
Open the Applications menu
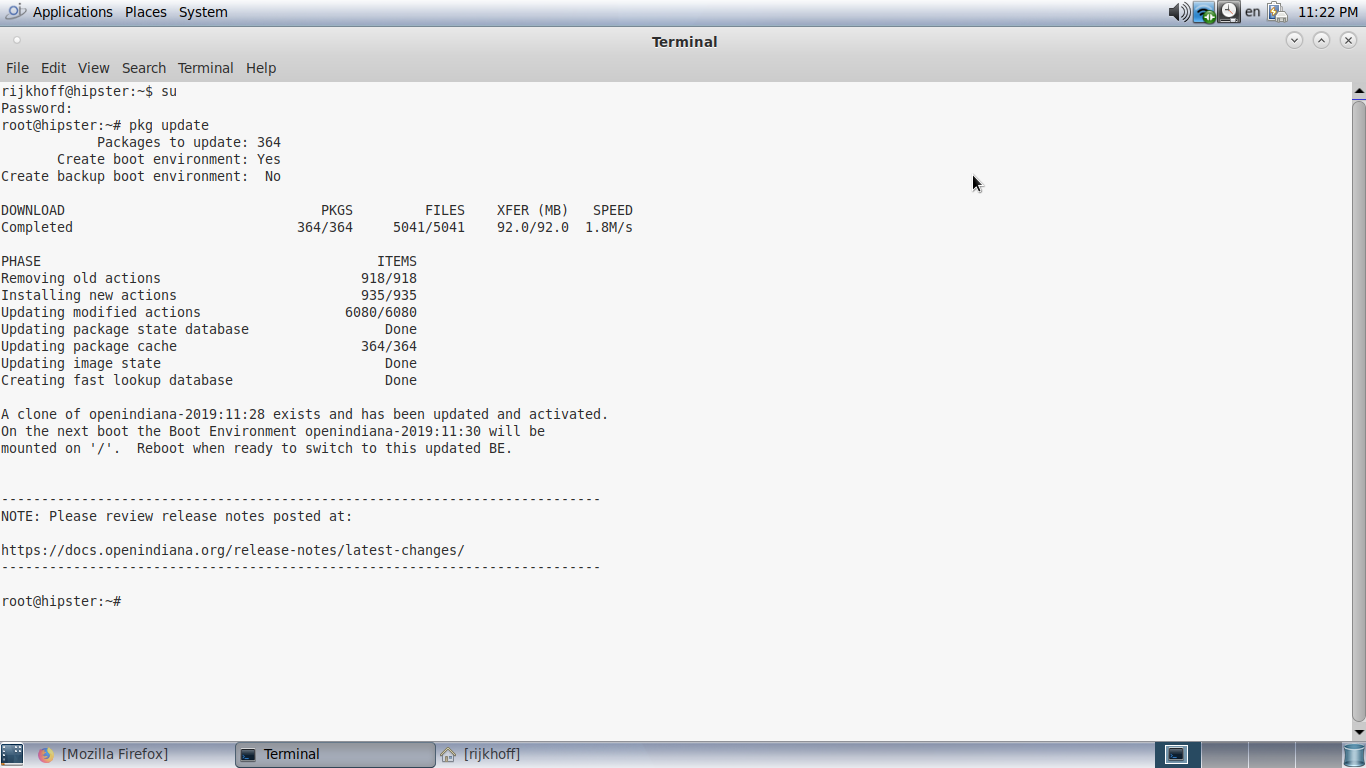click(73, 12)
